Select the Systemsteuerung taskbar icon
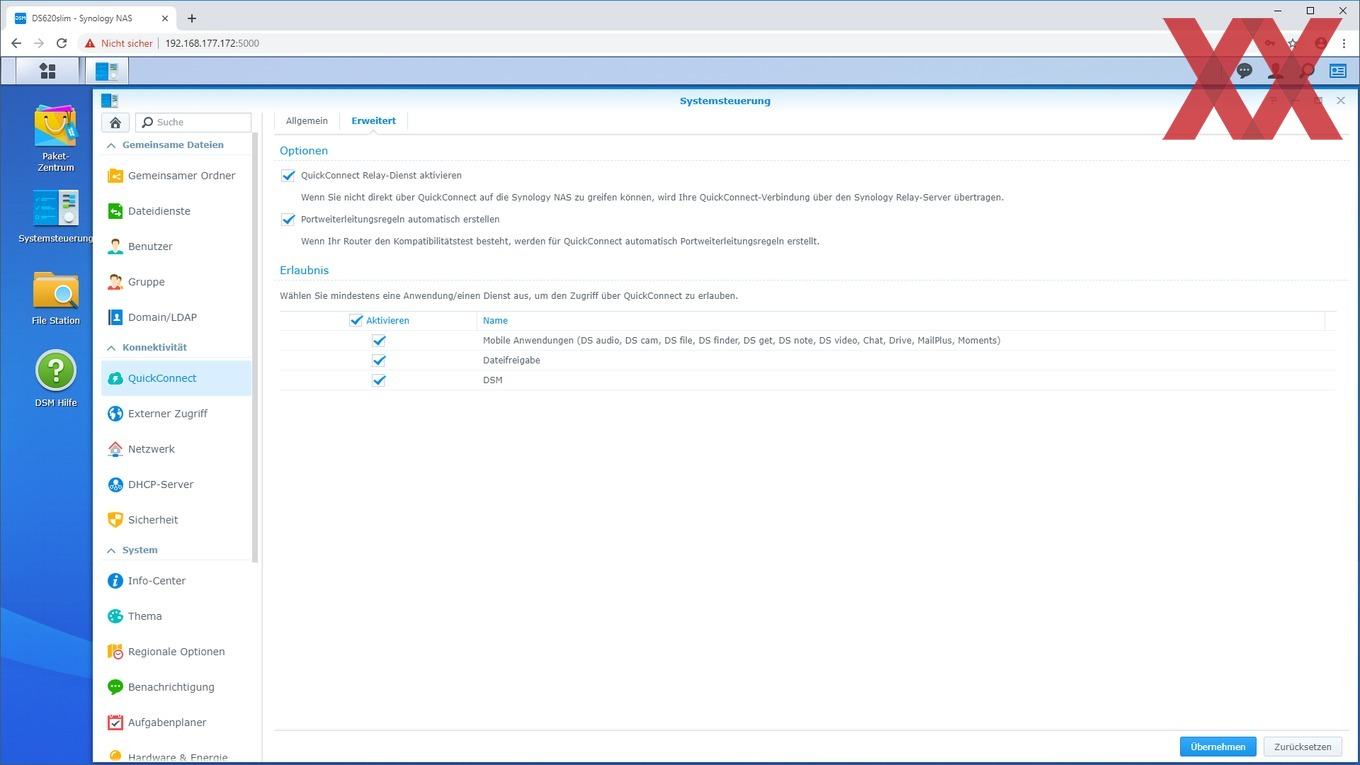Screen dimensions: 1360x765 [x=106, y=71]
